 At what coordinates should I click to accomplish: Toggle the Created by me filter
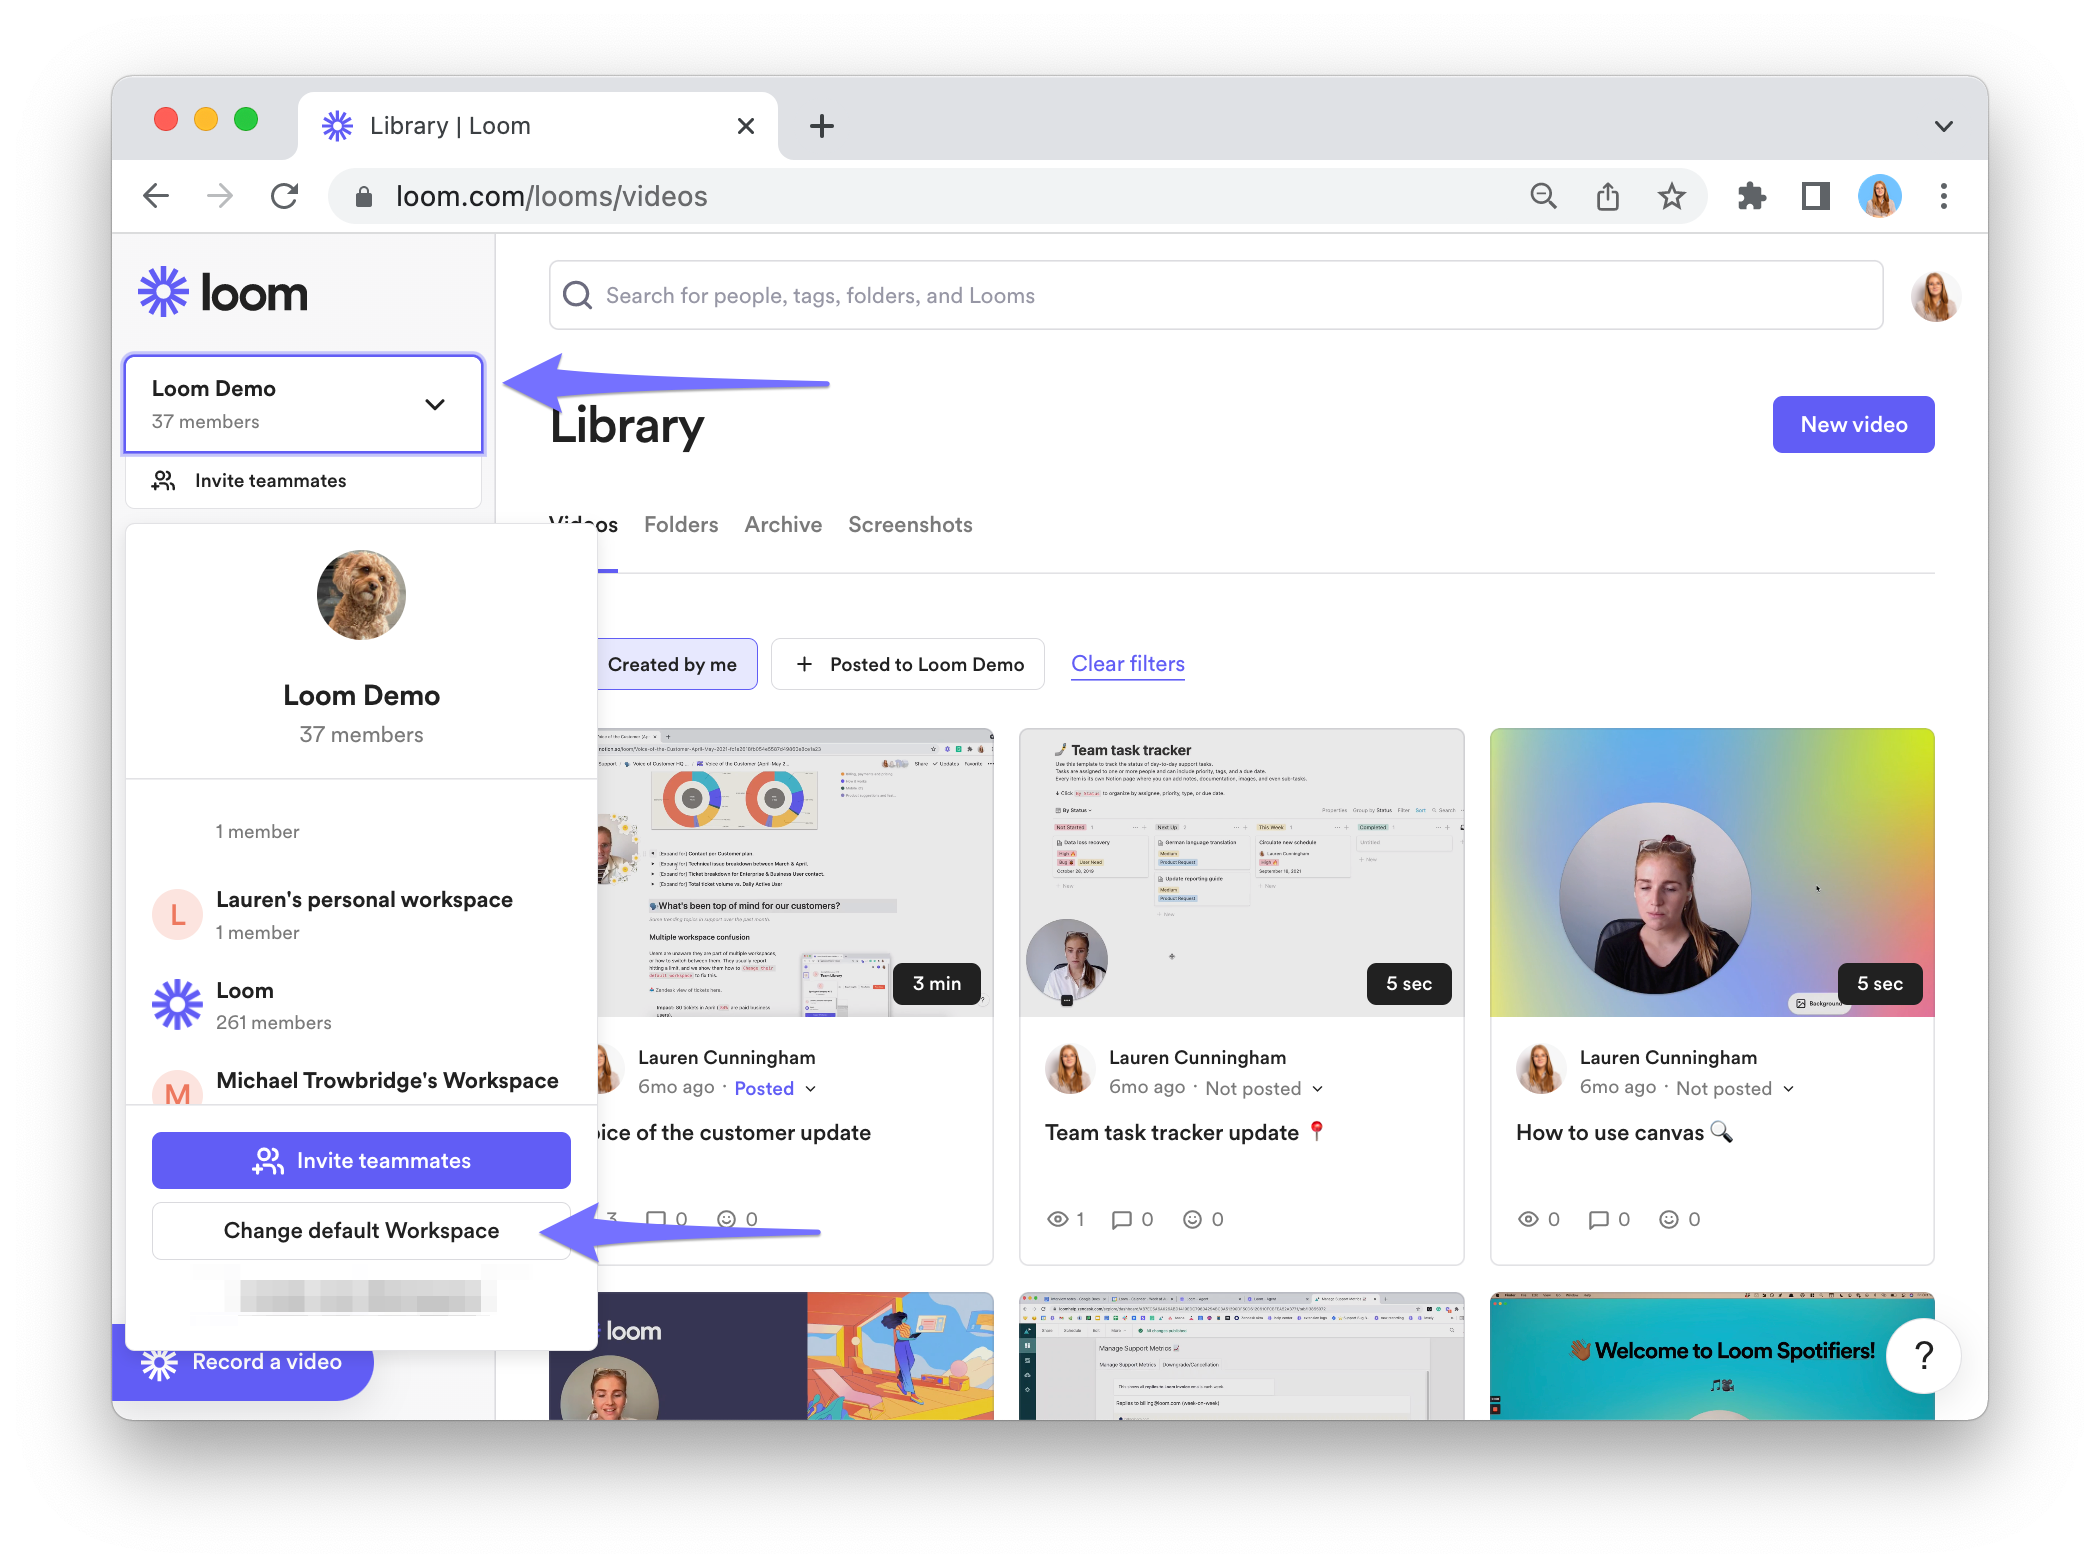pyautogui.click(x=673, y=665)
